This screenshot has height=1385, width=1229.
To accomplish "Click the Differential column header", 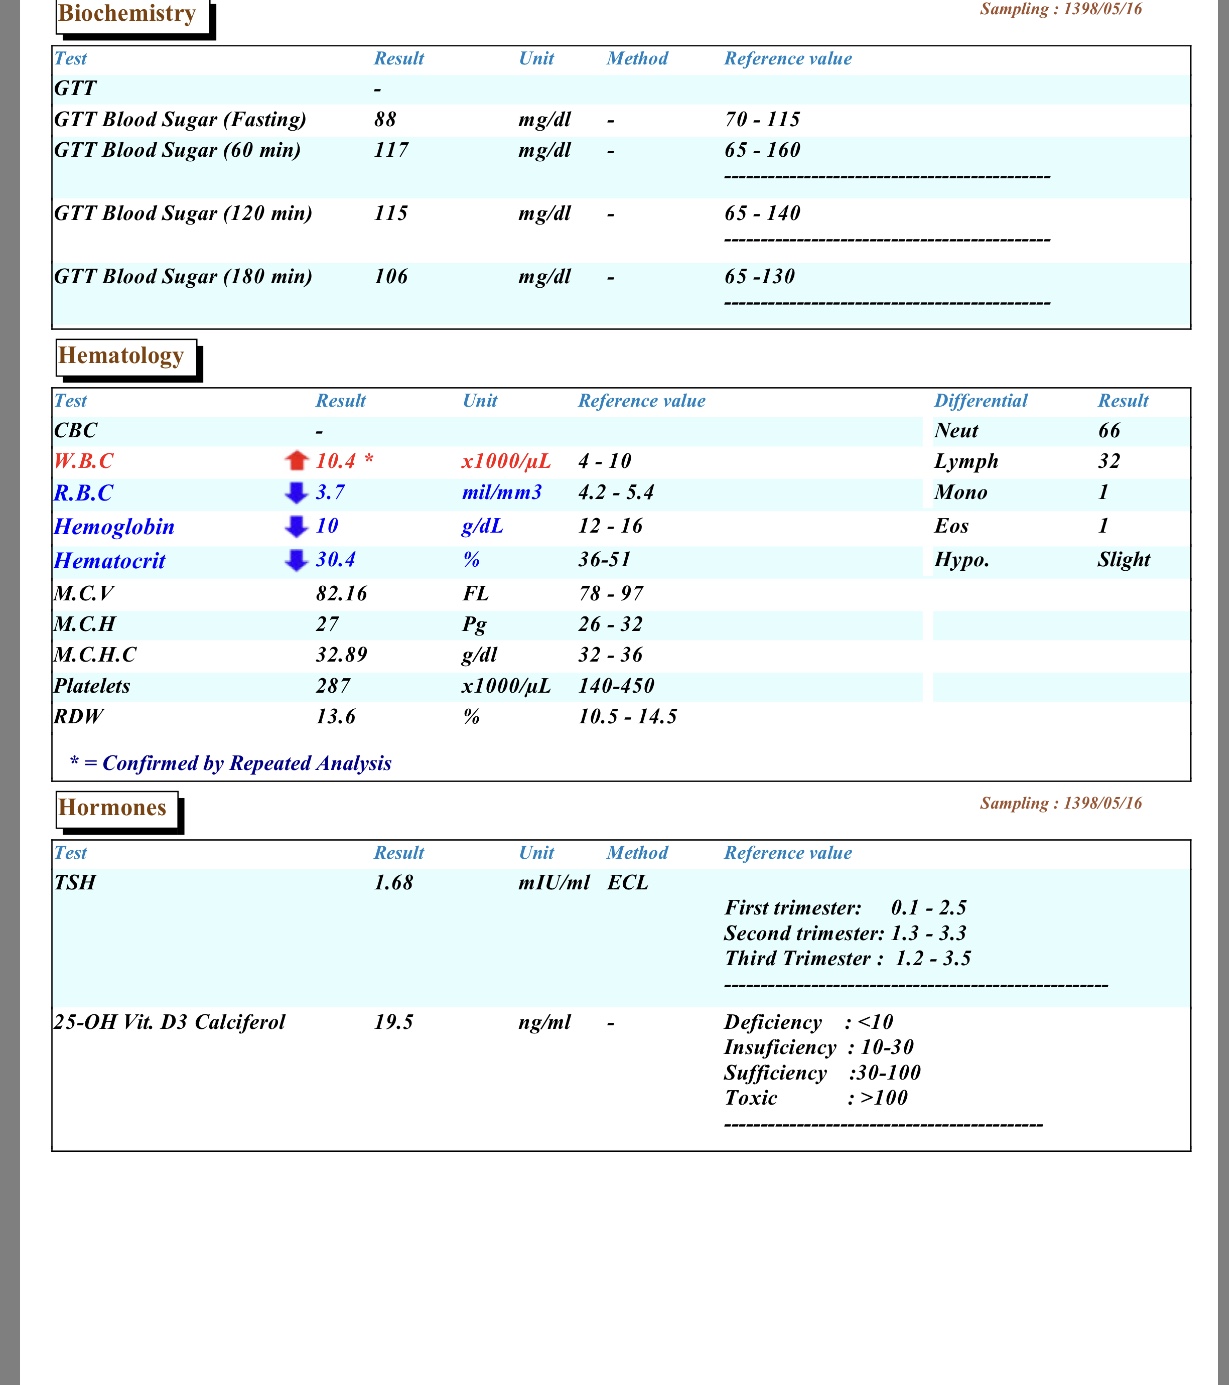I will [x=980, y=401].
